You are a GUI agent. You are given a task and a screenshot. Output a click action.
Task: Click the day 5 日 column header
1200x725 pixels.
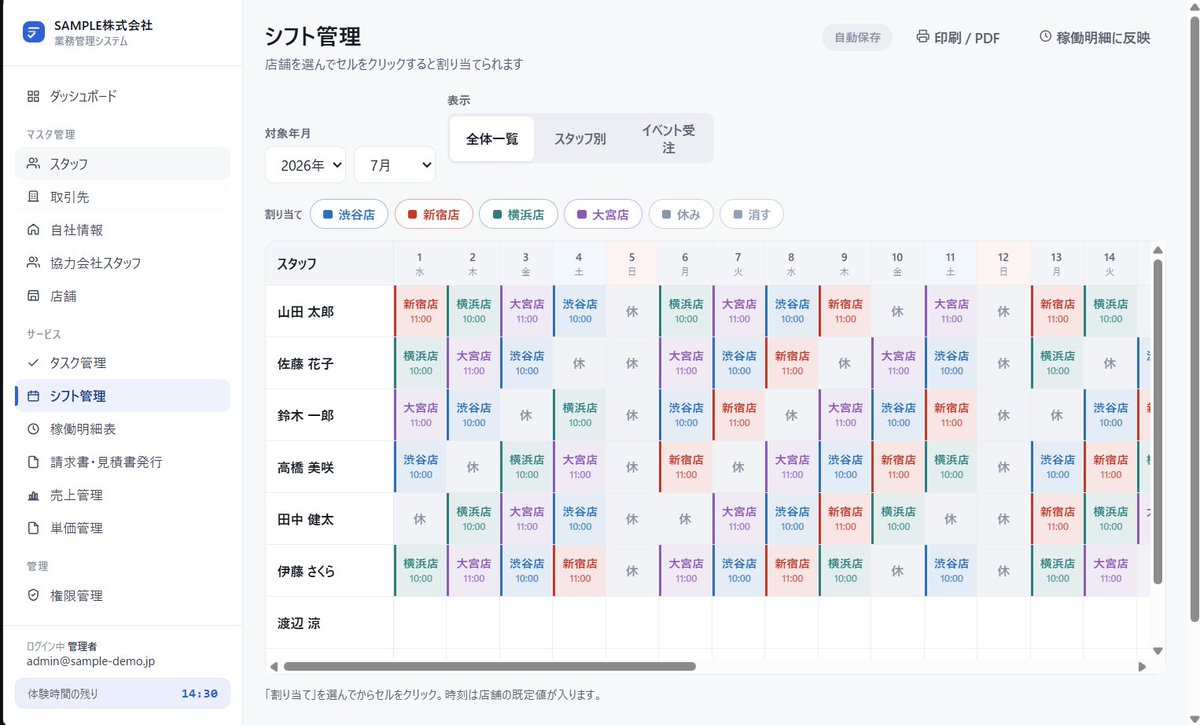click(x=632, y=263)
